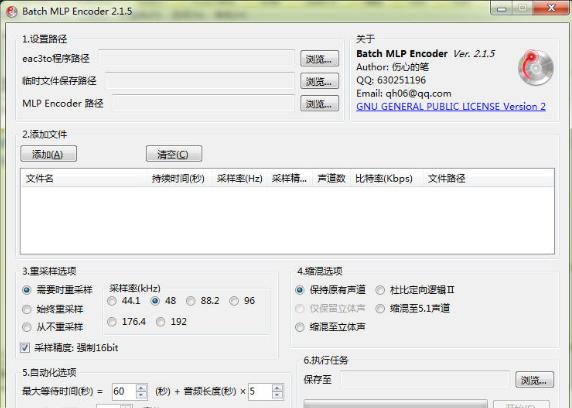Sort list by 采样率(Hz) column header
Image resolution: width=572 pixels, height=408 pixels.
[239, 178]
